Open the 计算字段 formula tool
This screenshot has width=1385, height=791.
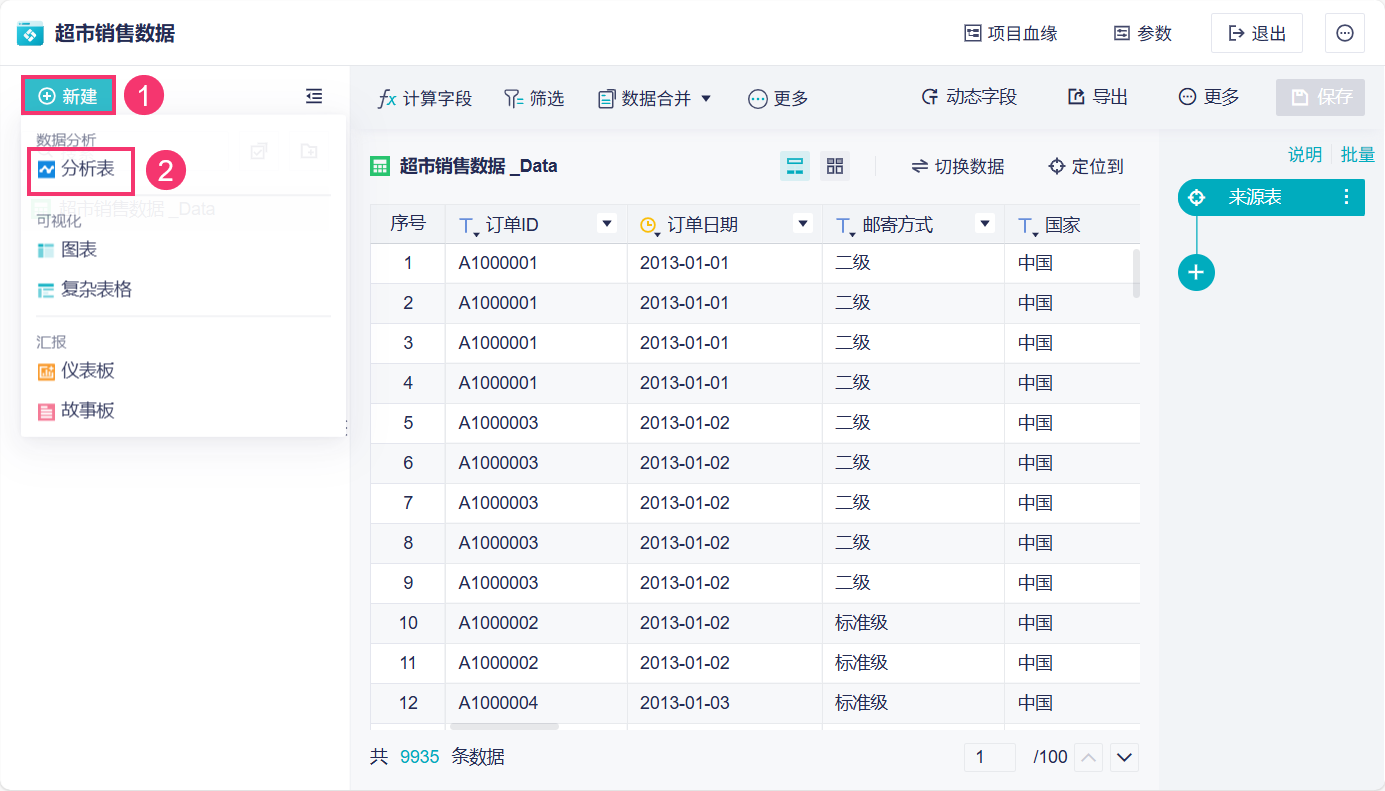coord(424,98)
